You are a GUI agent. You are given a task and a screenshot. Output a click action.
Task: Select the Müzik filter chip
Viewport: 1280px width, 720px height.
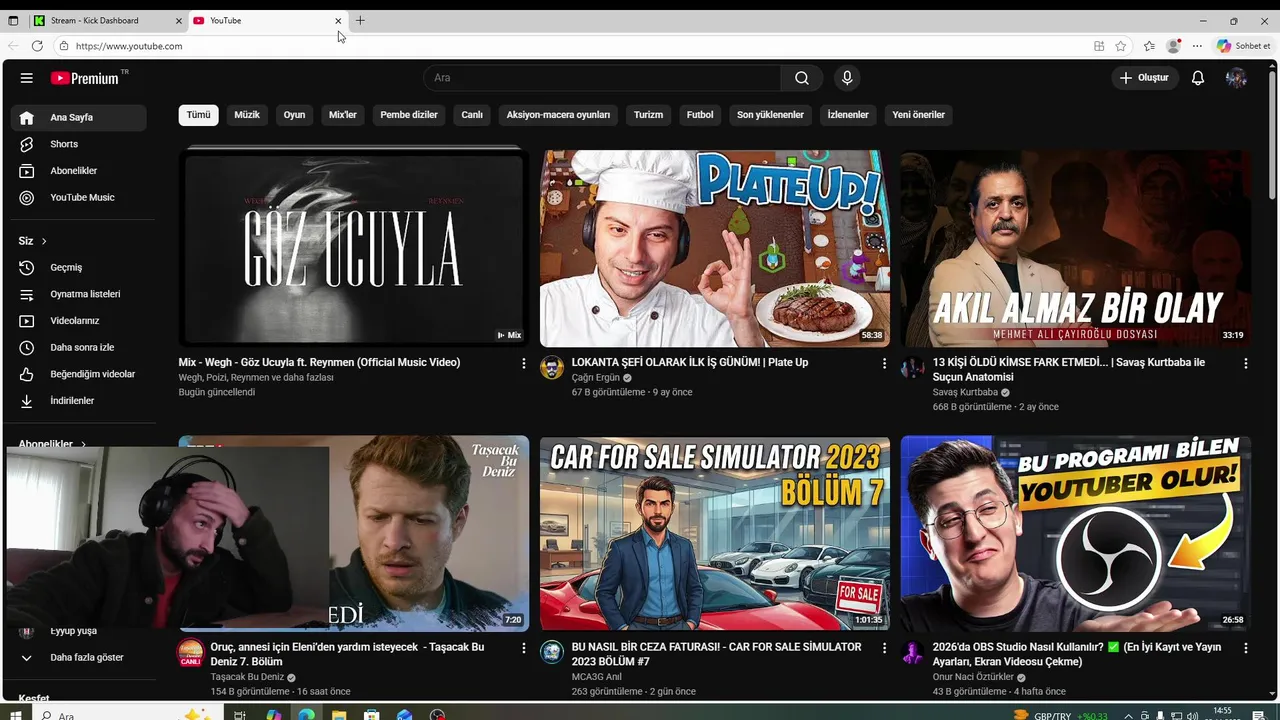tap(247, 115)
